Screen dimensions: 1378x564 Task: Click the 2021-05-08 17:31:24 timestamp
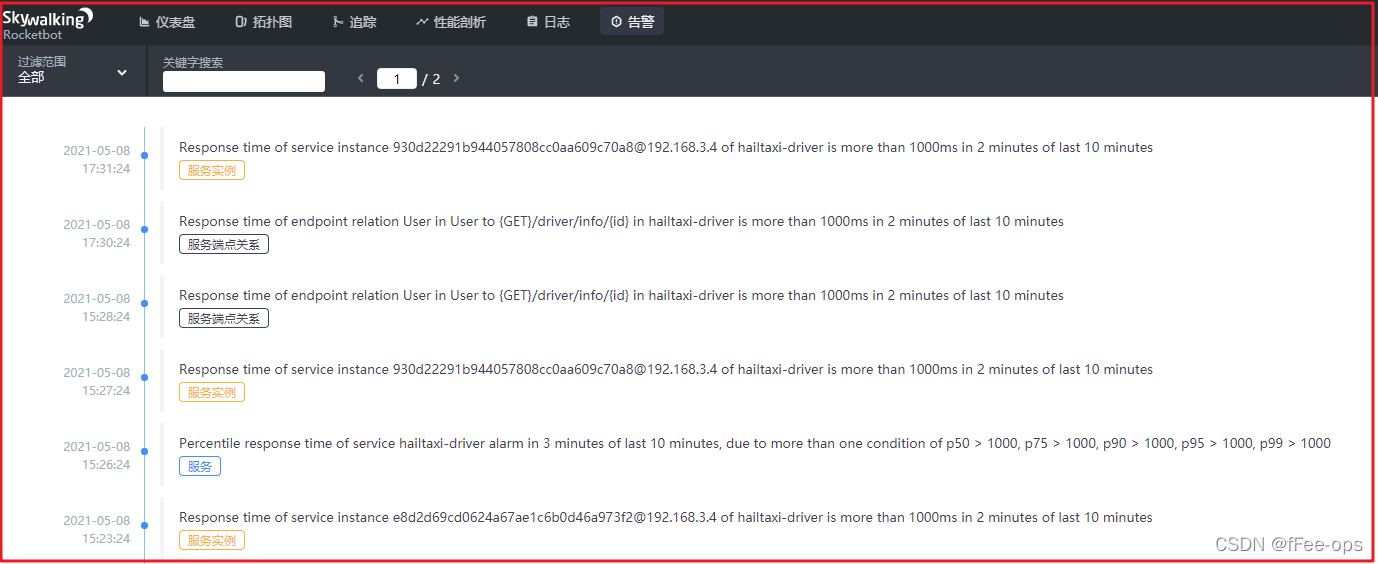97,159
